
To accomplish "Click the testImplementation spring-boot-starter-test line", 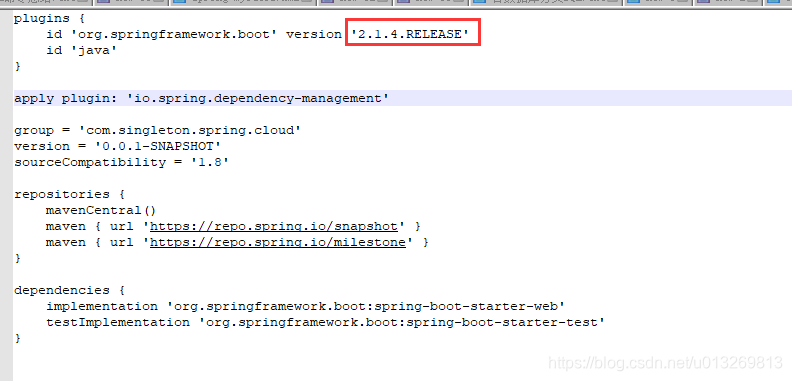I will tap(326, 322).
